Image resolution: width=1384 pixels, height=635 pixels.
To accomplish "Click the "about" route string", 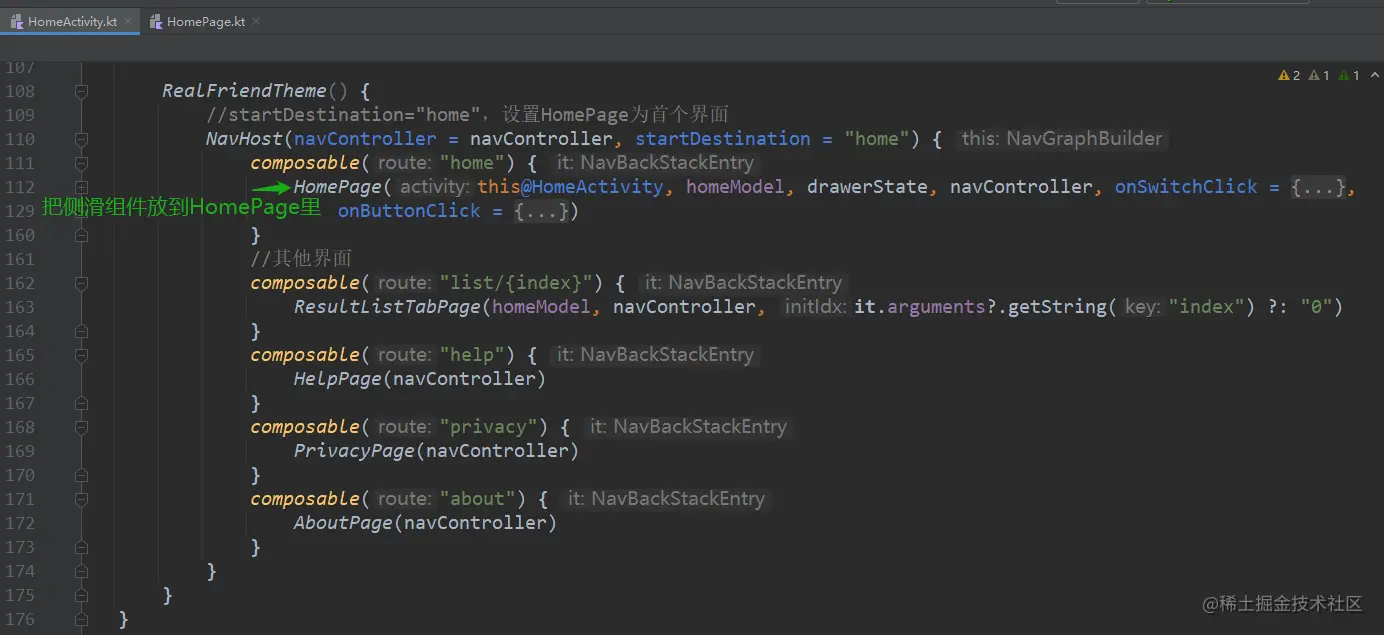I will pyautogui.click(x=480, y=499).
